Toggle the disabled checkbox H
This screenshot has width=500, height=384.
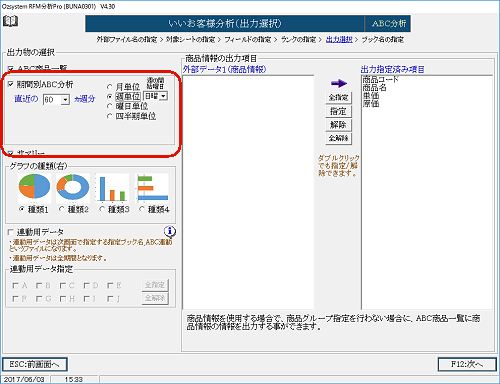pyautogui.click(x=63, y=299)
